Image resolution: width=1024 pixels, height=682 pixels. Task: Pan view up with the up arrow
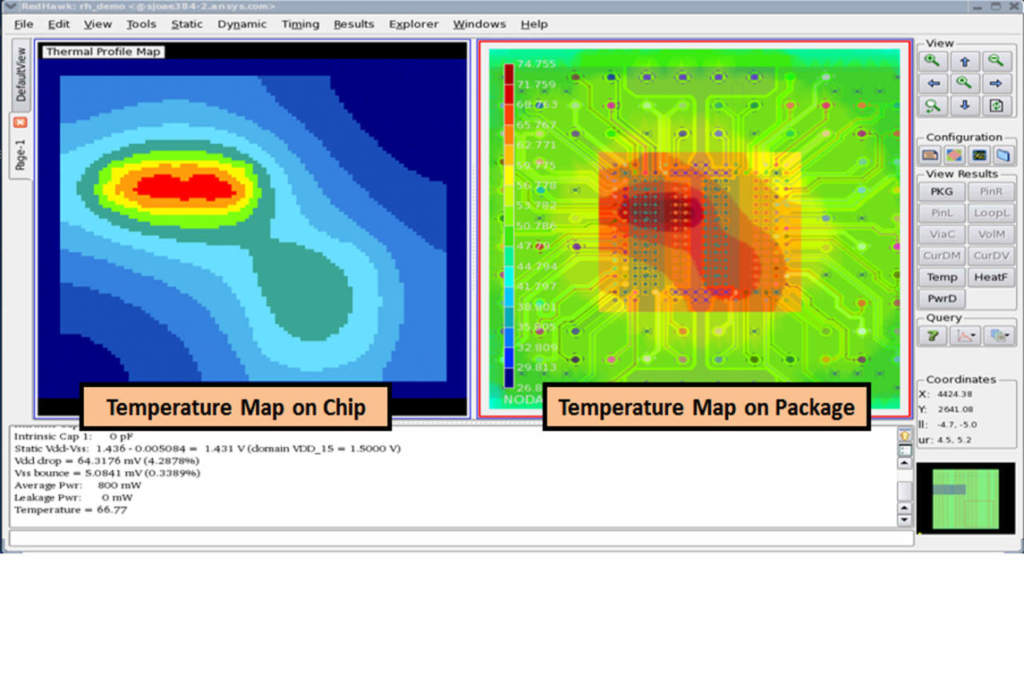tap(965, 61)
